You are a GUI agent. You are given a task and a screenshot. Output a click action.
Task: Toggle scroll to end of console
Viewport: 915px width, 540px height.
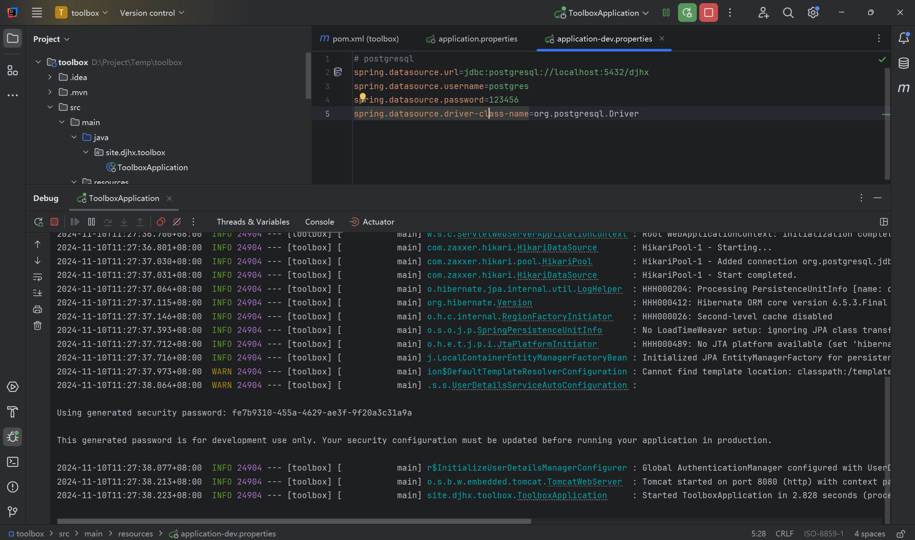tap(38, 293)
